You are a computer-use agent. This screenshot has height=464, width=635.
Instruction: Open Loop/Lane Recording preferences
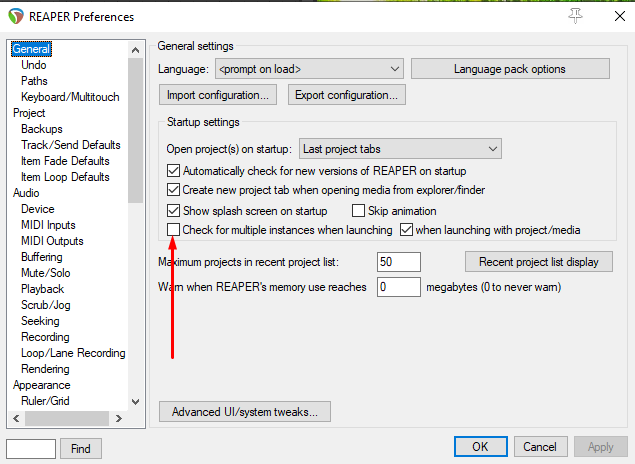(x=73, y=353)
